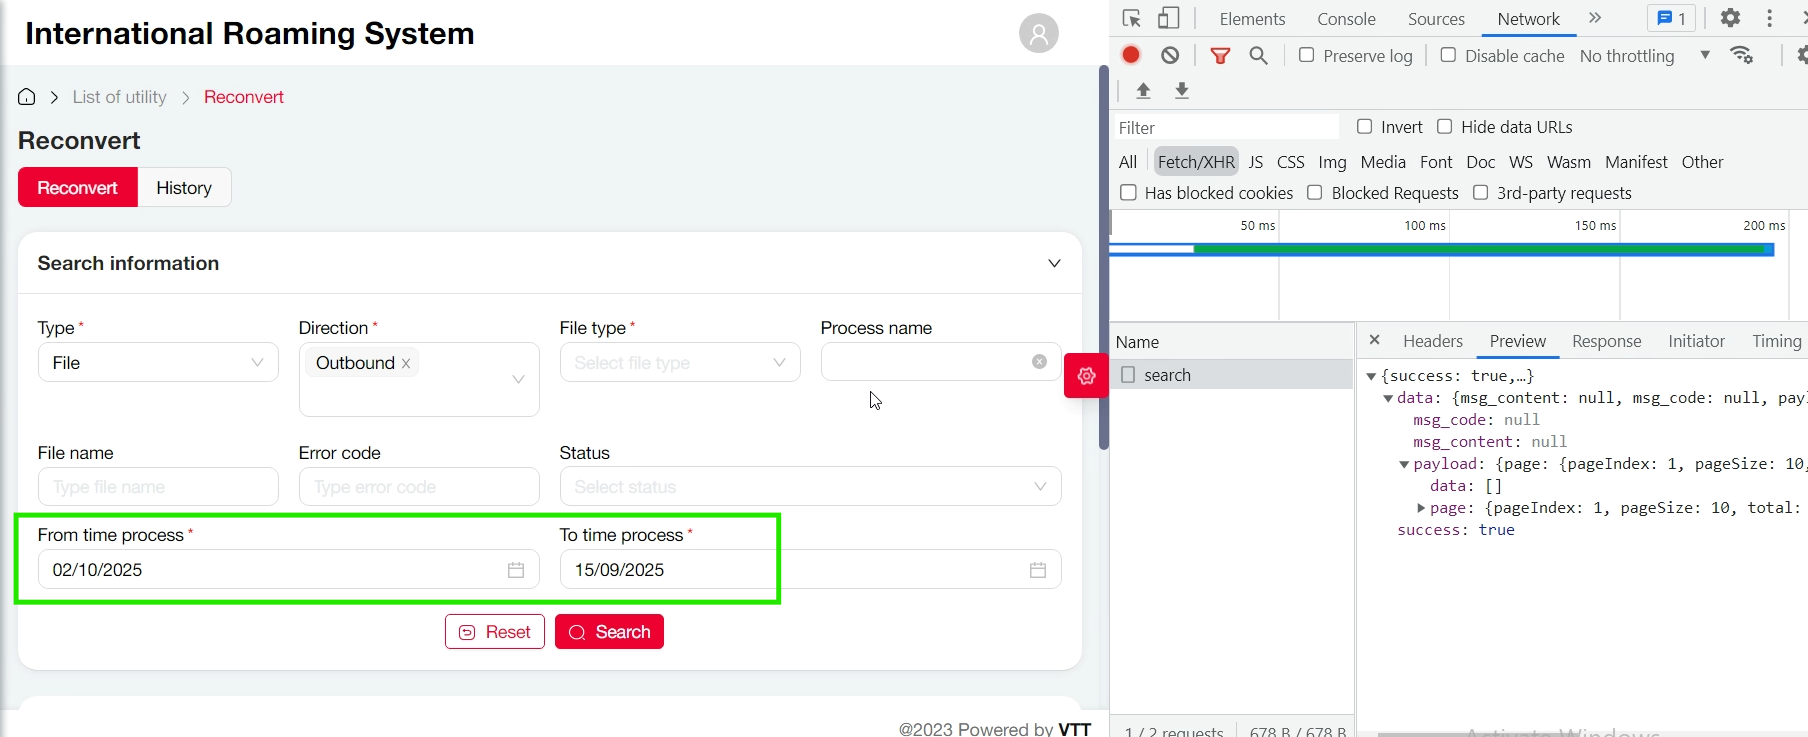
Task: Click the Type file name input
Action: click(158, 487)
